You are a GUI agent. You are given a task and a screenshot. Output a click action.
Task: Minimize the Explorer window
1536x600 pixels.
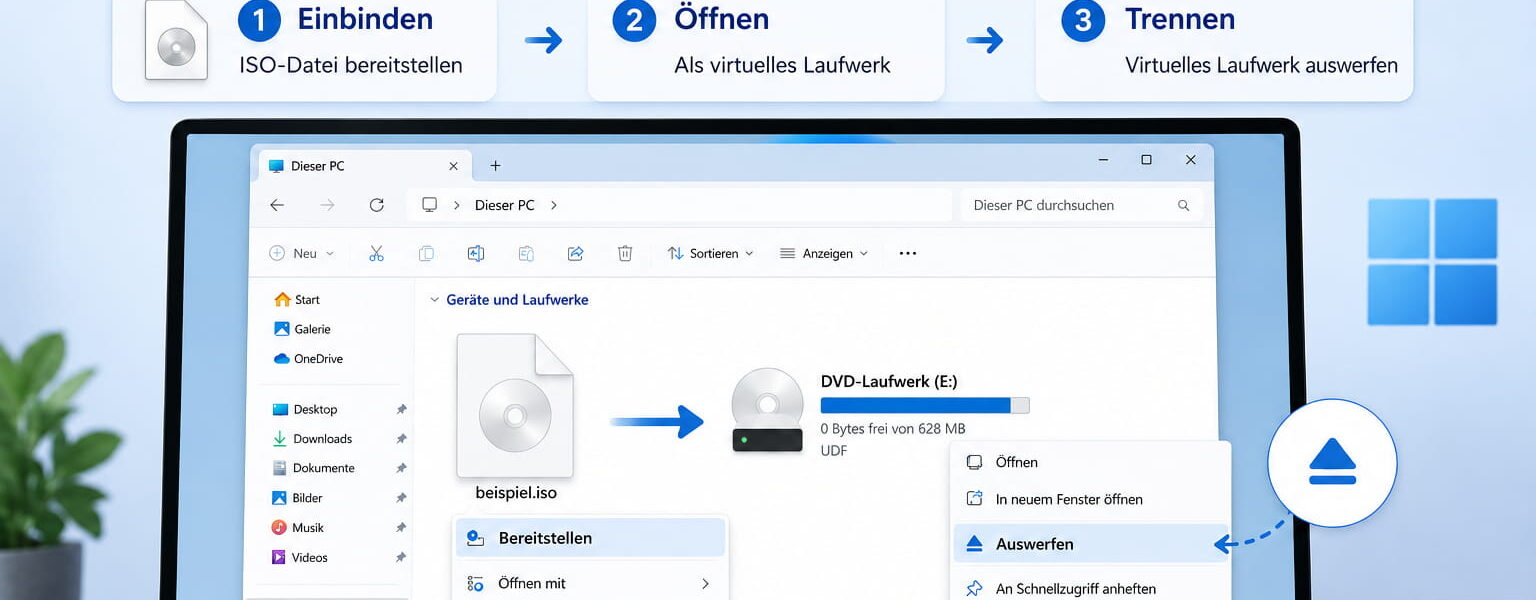click(1103, 160)
